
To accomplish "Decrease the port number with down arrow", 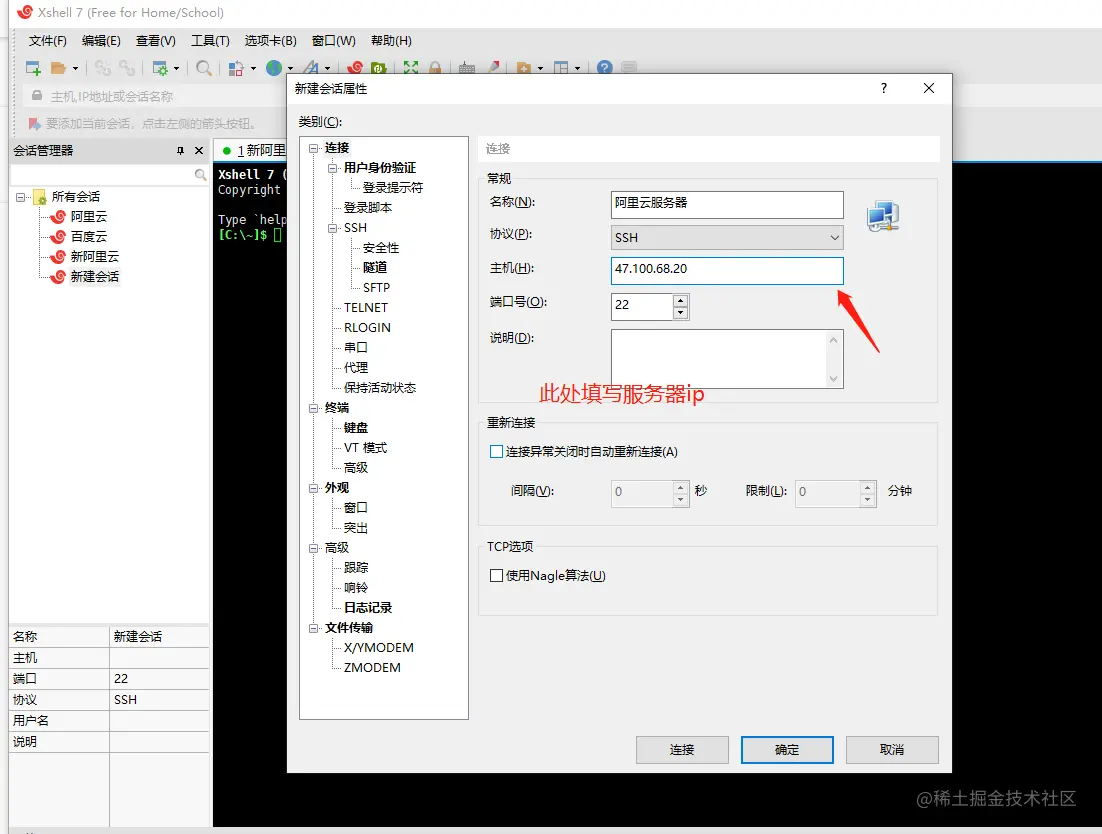I will pyautogui.click(x=680, y=313).
